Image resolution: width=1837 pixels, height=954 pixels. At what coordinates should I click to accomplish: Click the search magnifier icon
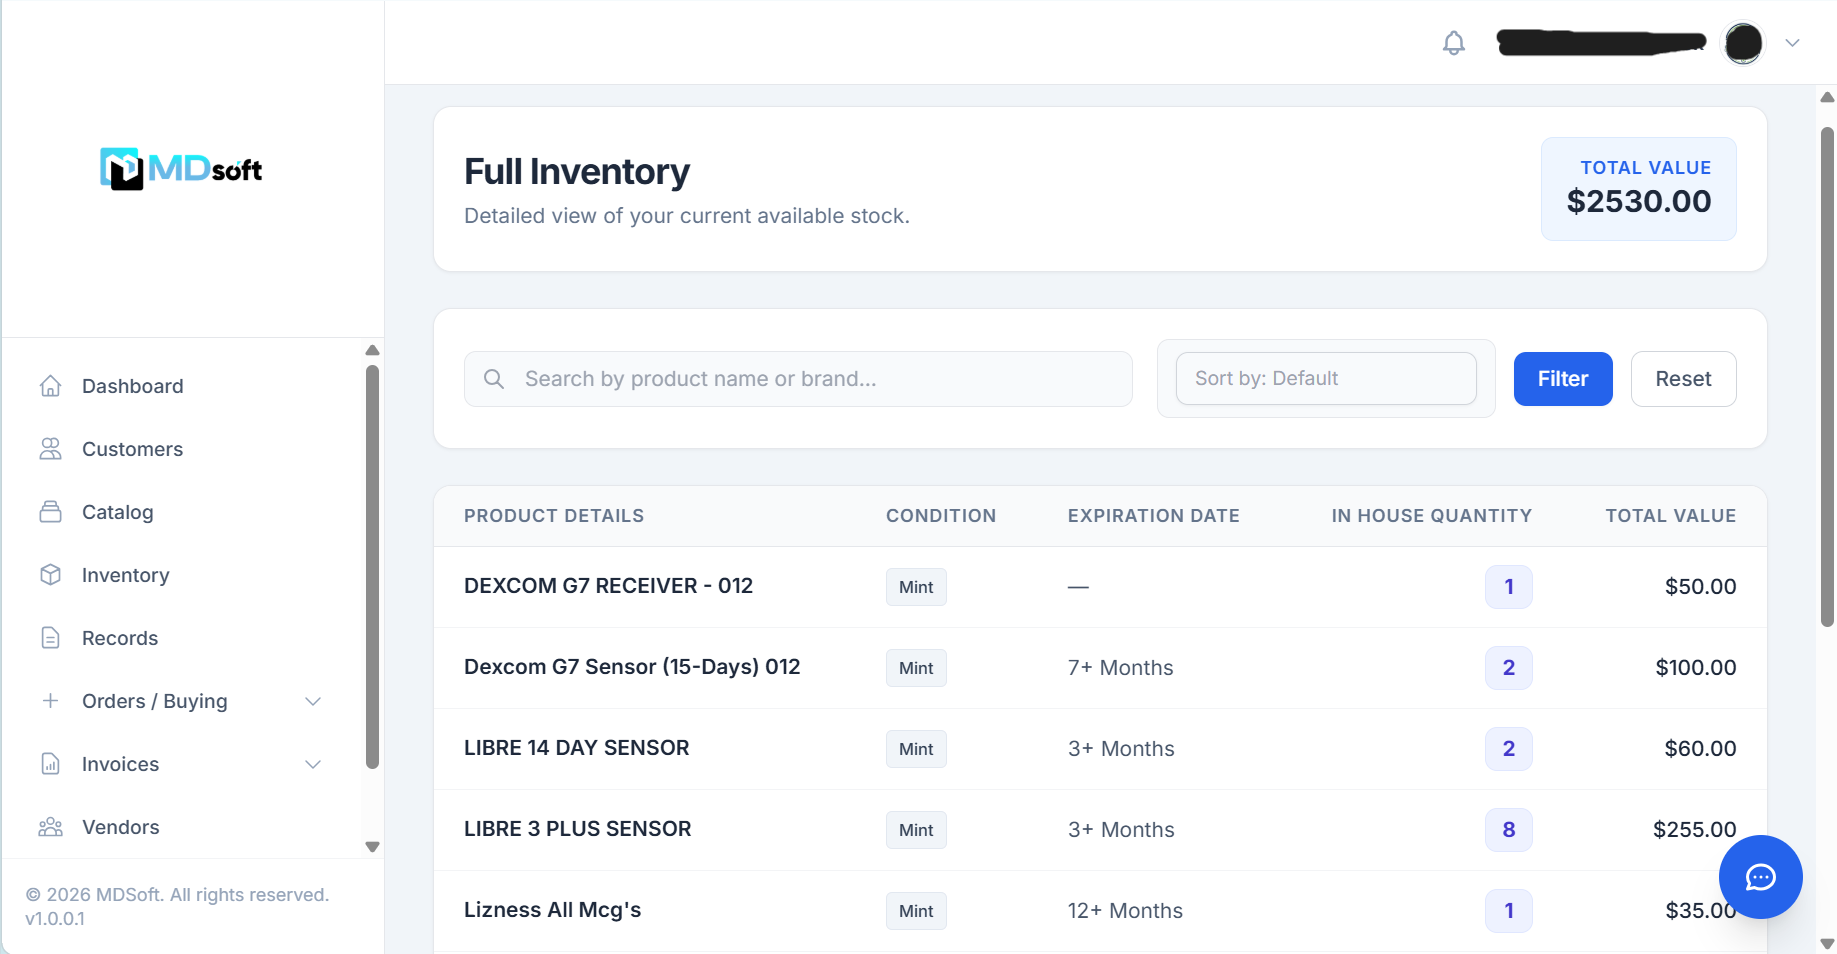pyautogui.click(x=494, y=379)
